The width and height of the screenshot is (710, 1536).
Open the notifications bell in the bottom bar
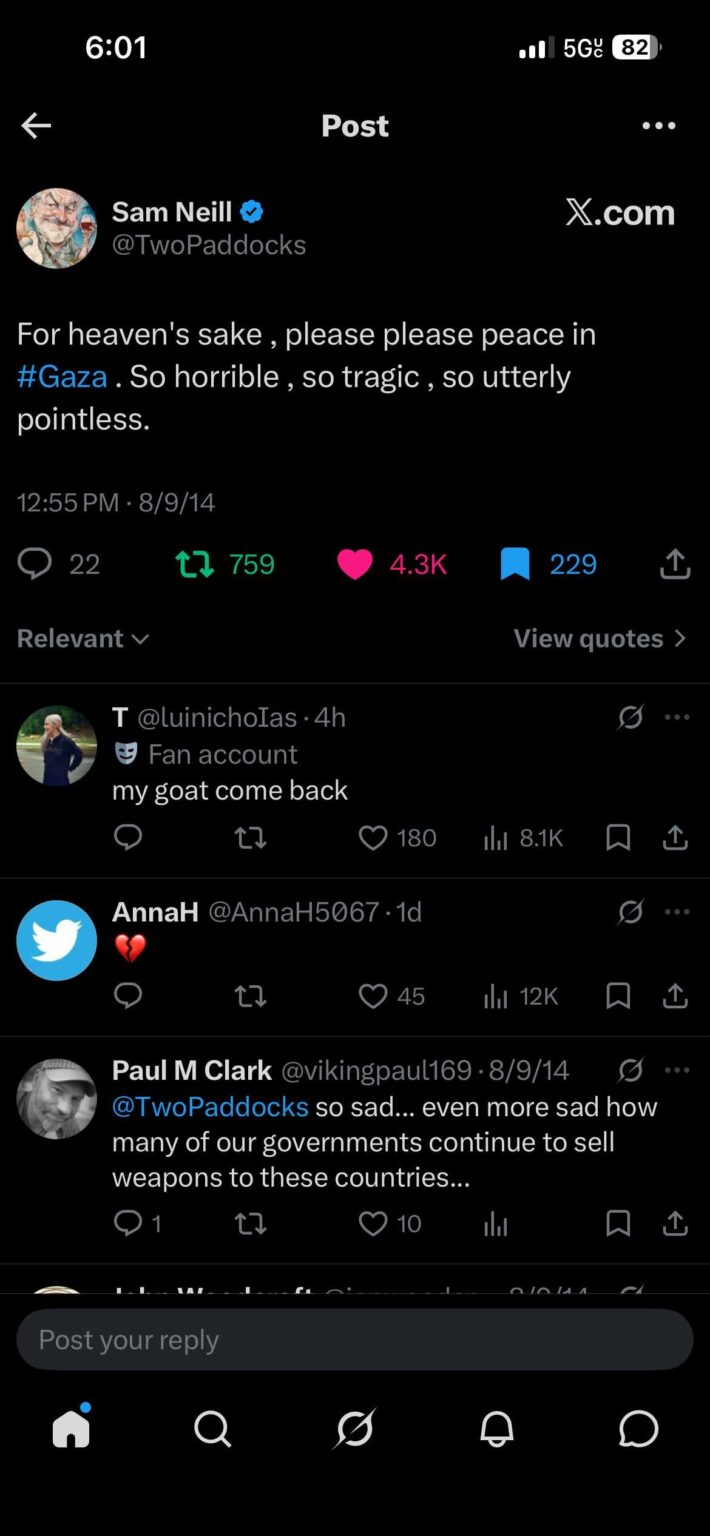[x=497, y=1429]
